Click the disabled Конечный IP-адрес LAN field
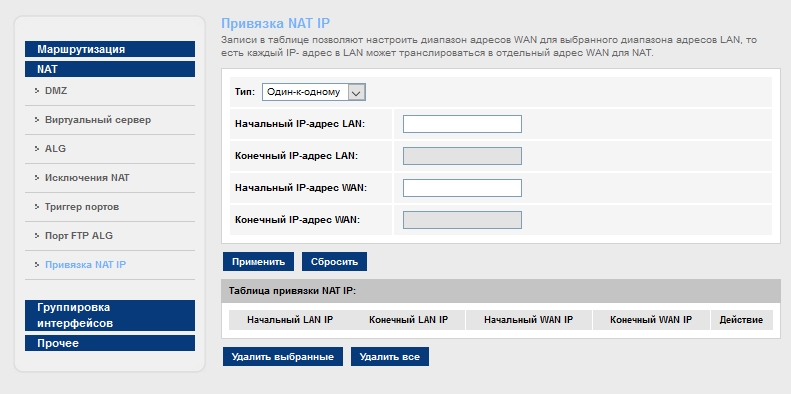Viewport: 791px width, 394px height. (462, 156)
